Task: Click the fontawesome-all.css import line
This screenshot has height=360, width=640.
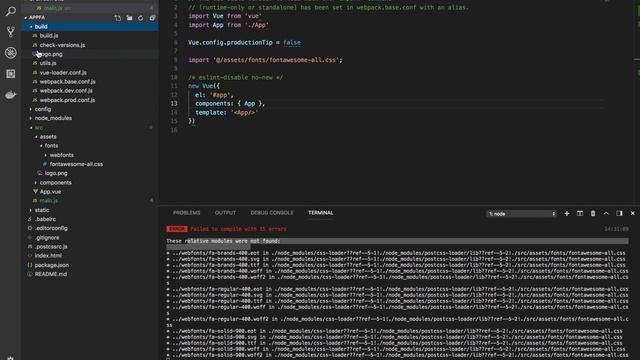Action: pos(265,60)
